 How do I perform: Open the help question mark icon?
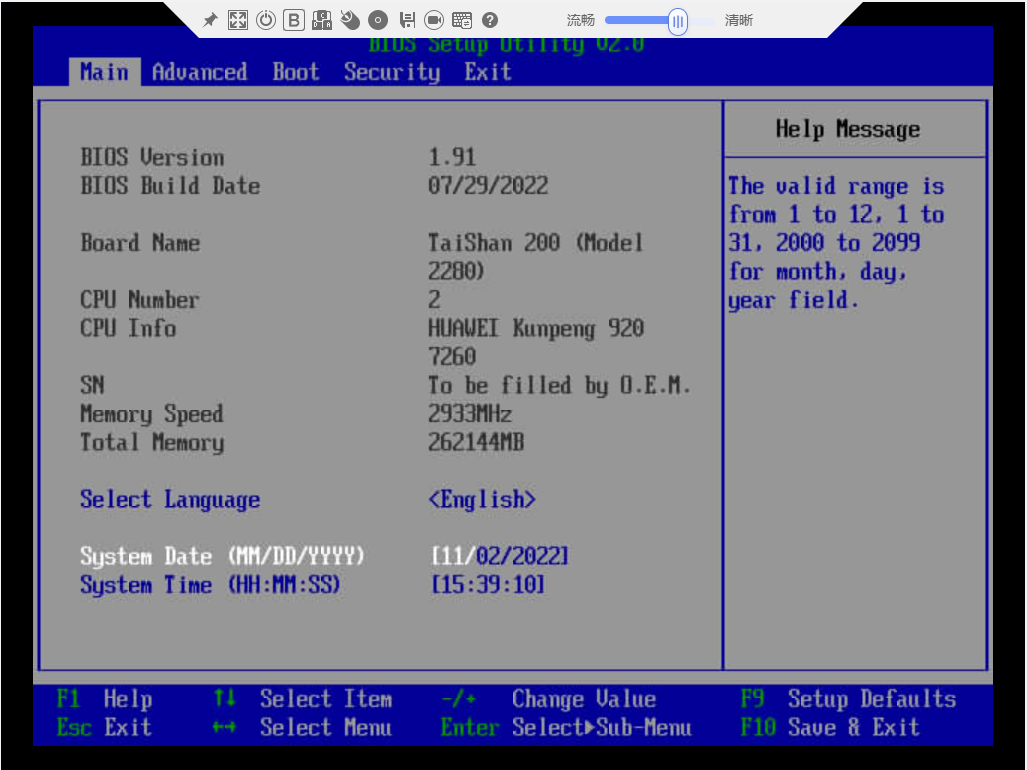click(x=490, y=20)
